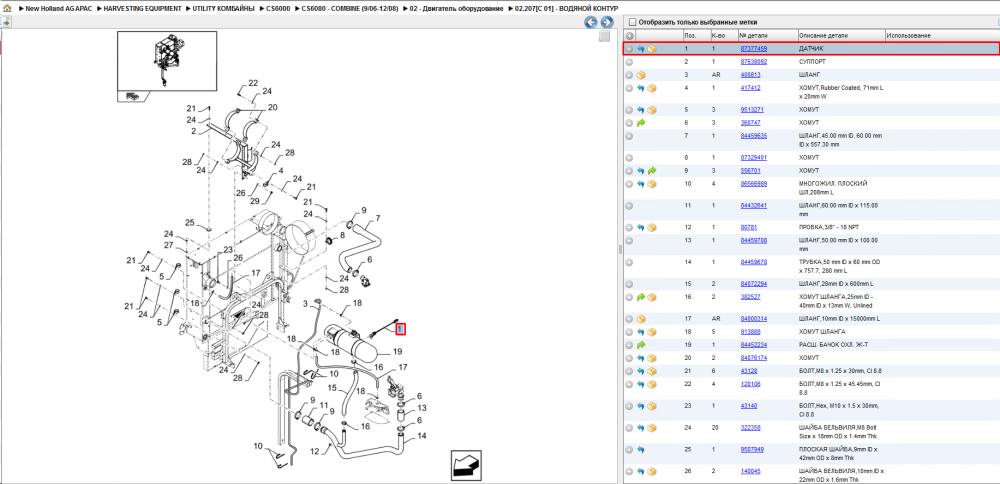Click the box icon for part 400813
This screenshot has height=484, width=1000.
point(640,75)
